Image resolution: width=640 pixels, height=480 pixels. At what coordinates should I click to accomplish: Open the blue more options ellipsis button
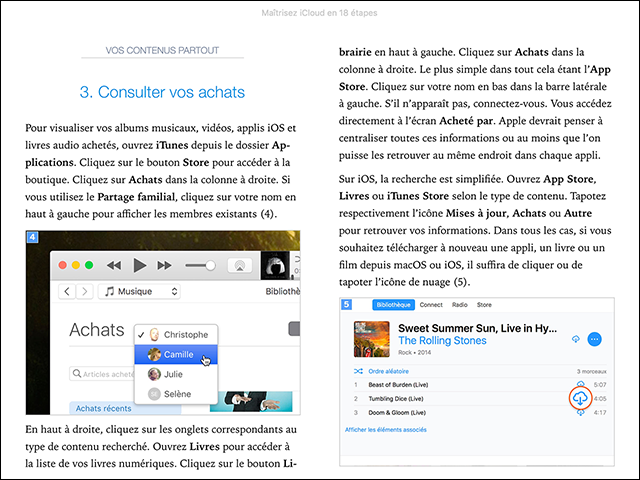(x=594, y=339)
